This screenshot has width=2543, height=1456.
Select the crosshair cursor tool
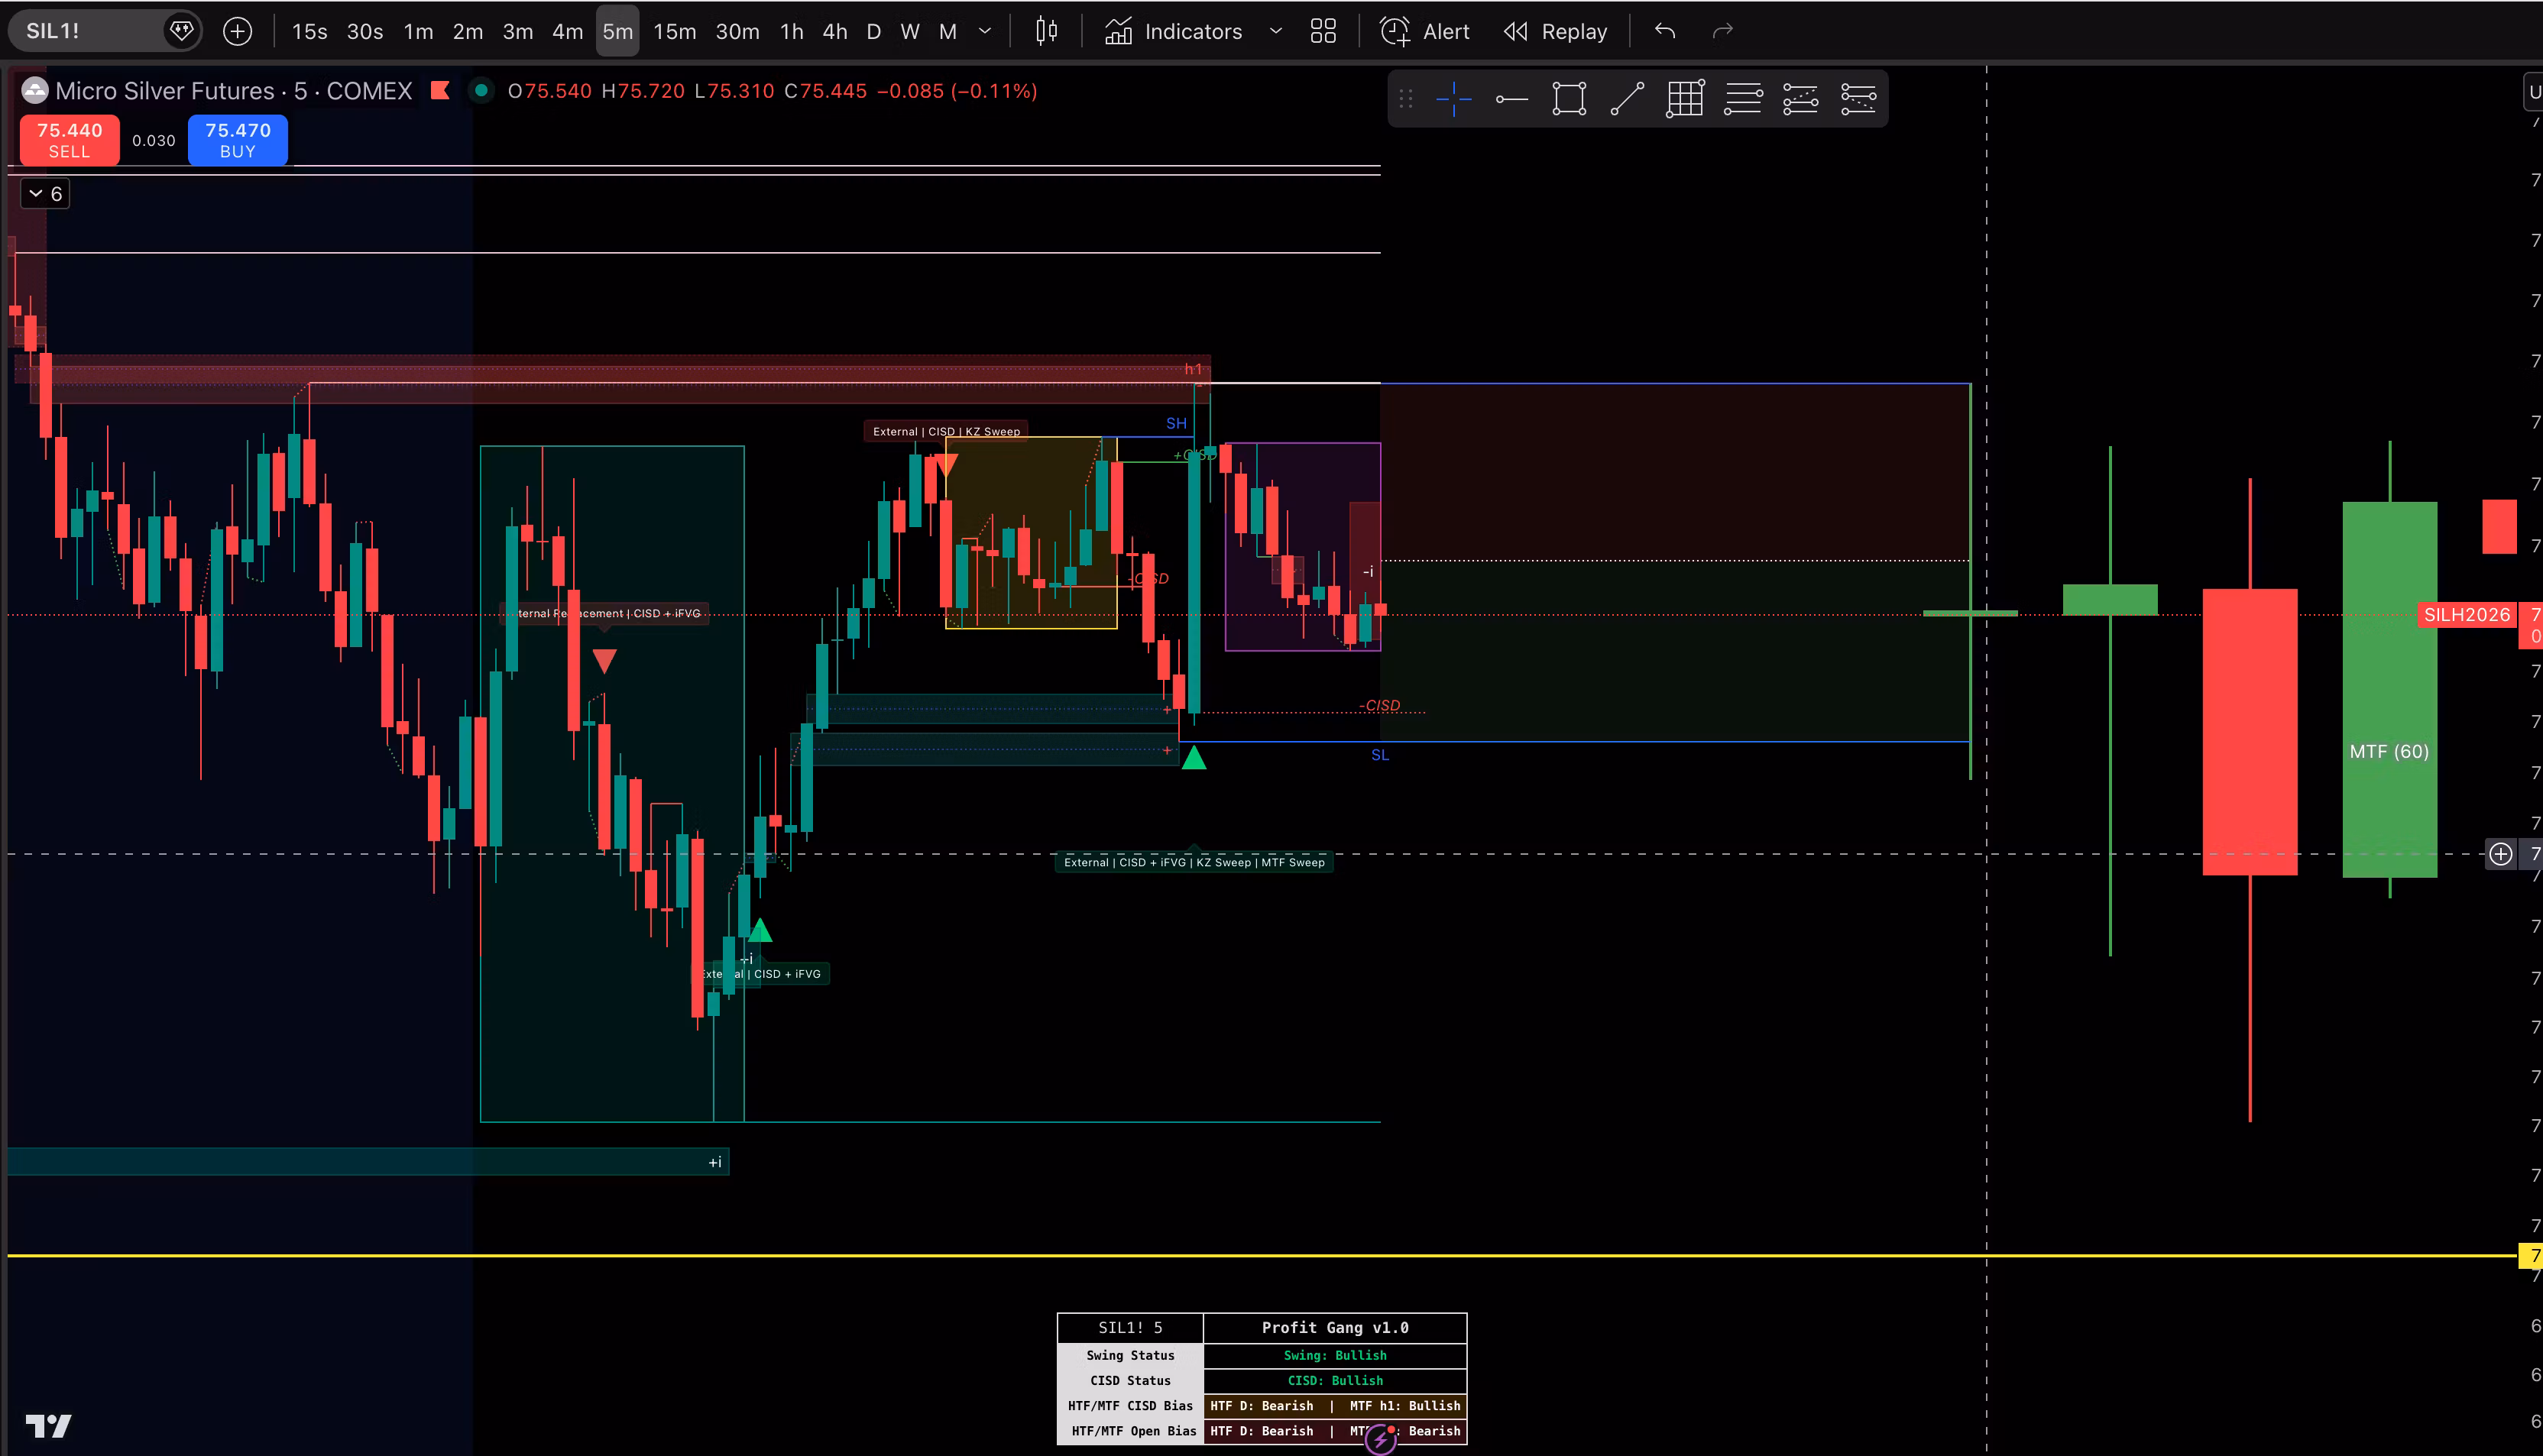1453,99
